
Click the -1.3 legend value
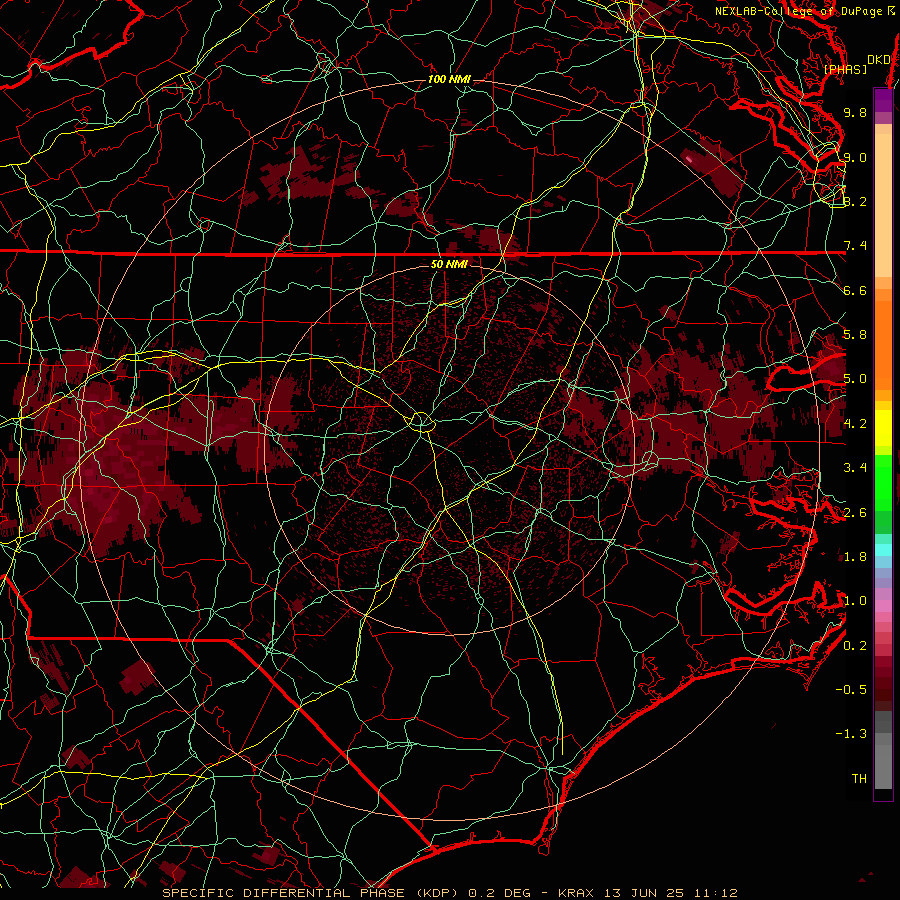(x=851, y=734)
